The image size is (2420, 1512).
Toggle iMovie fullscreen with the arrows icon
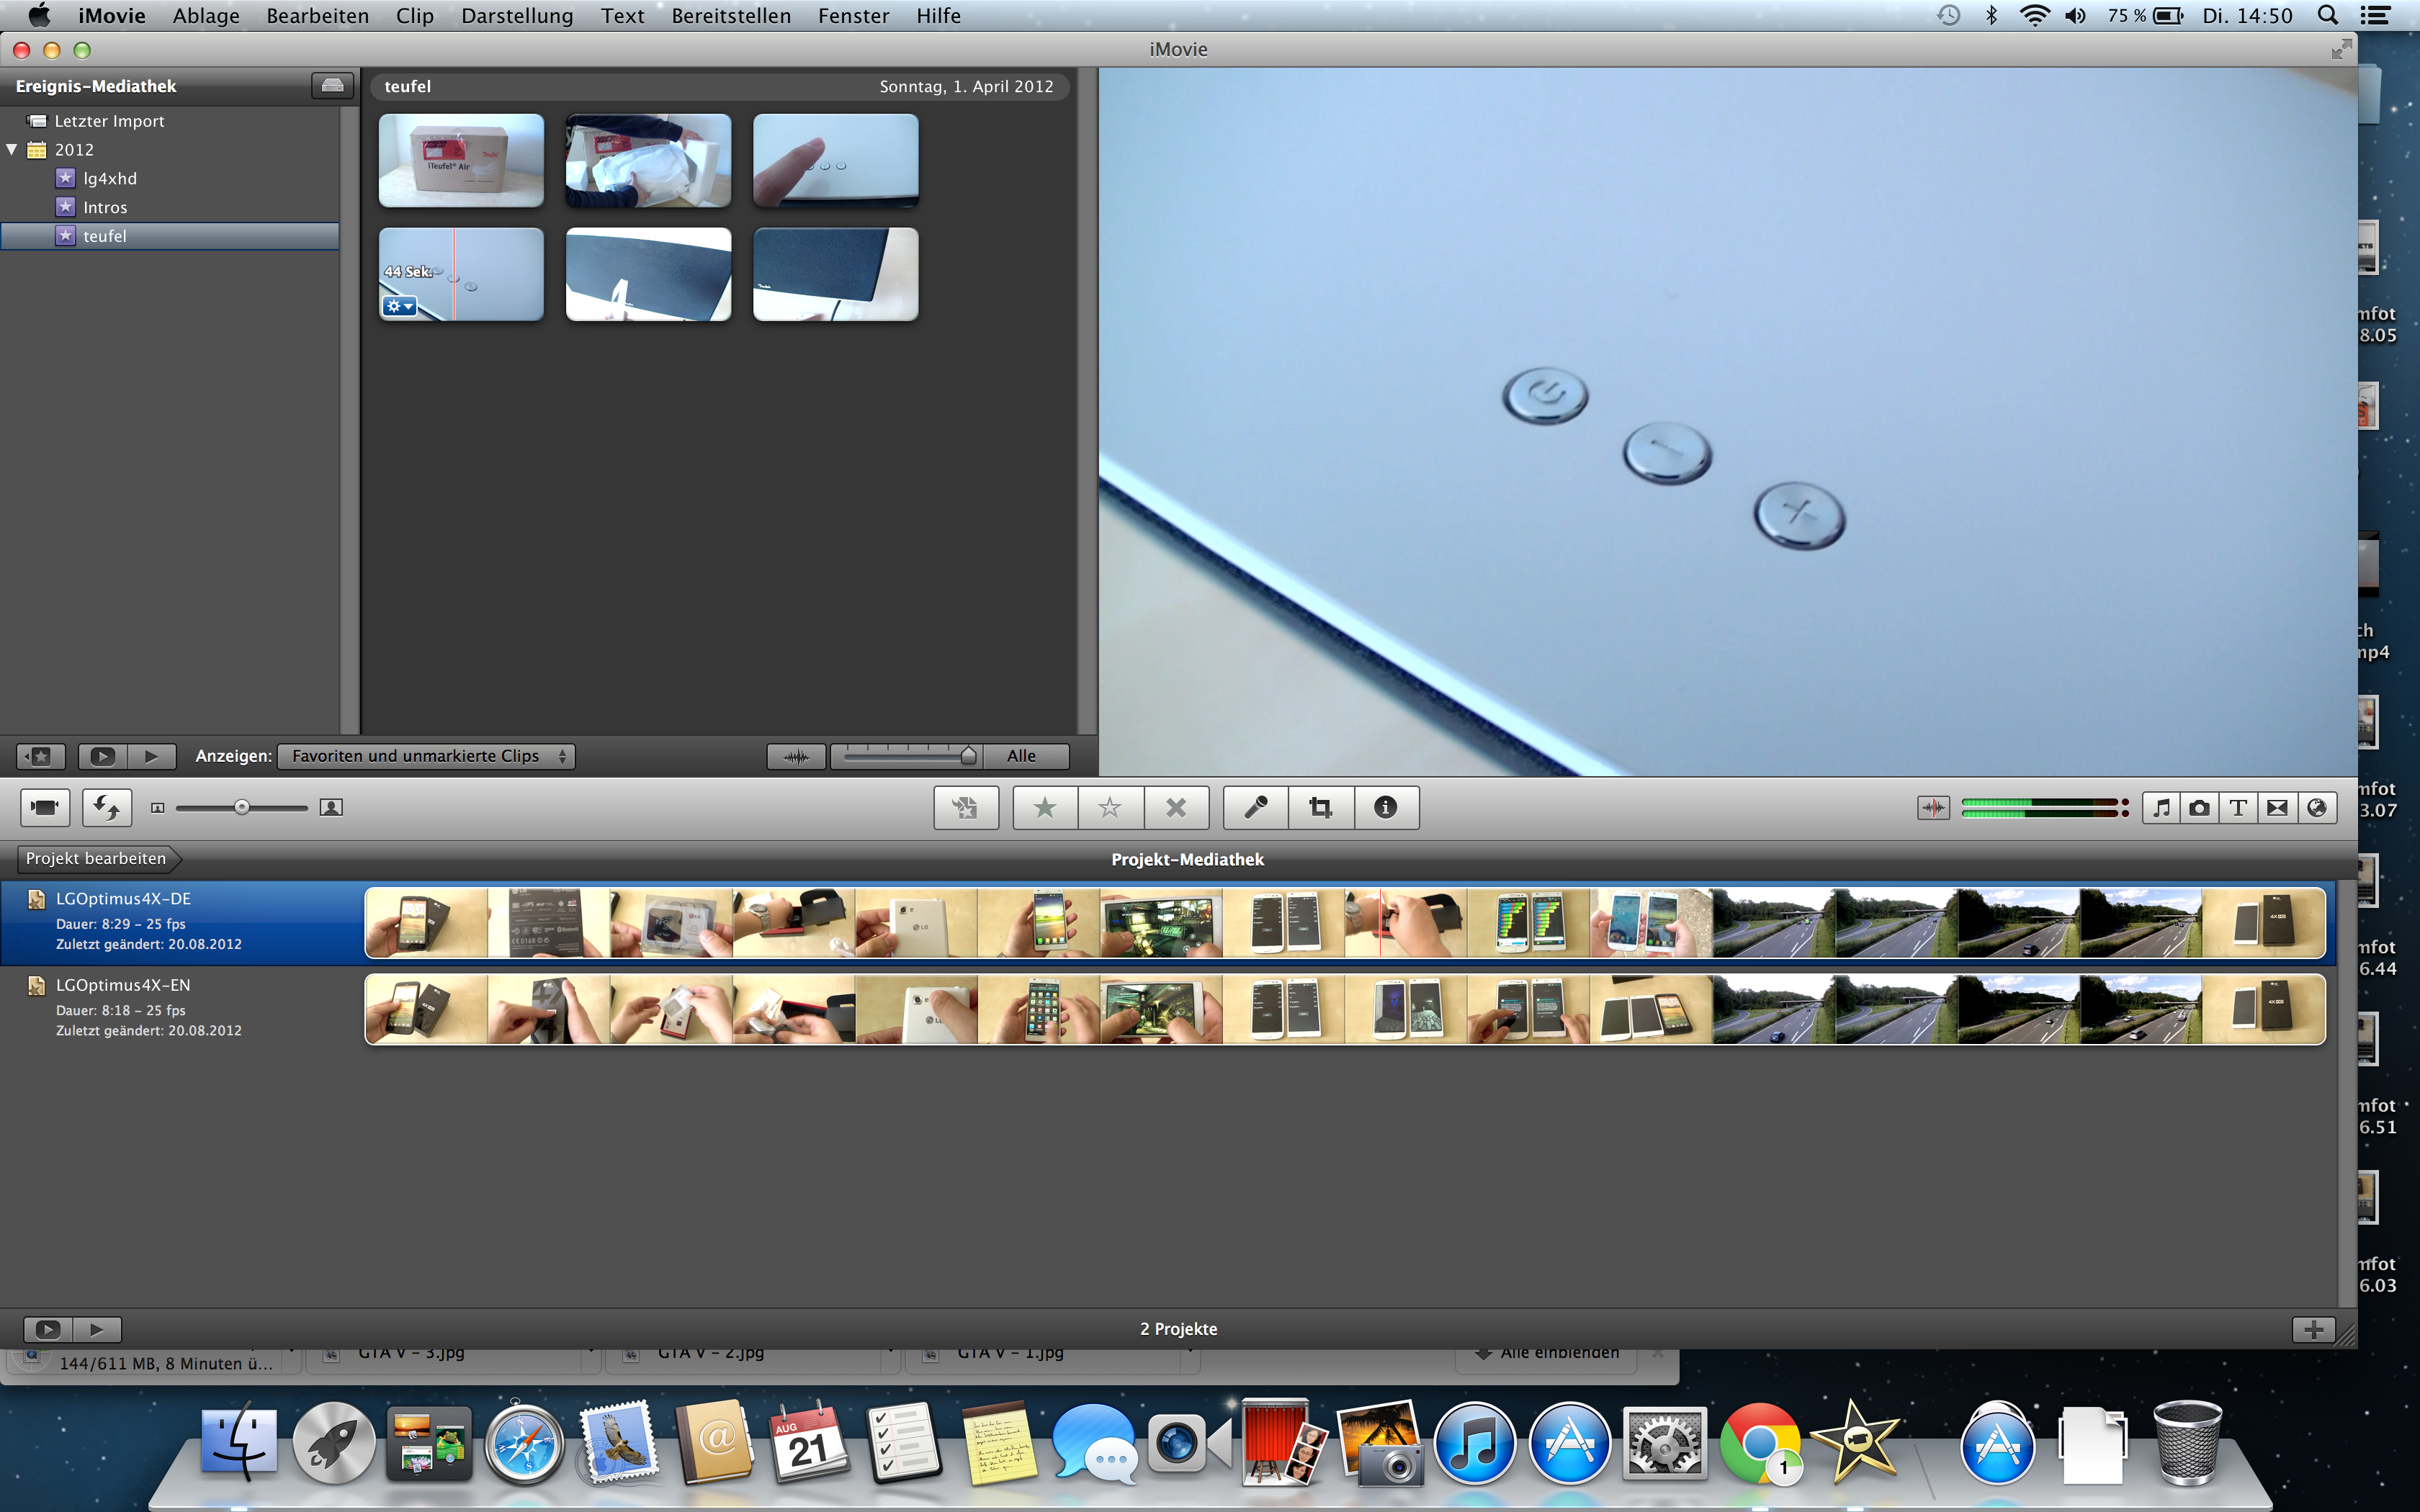pos(2341,49)
